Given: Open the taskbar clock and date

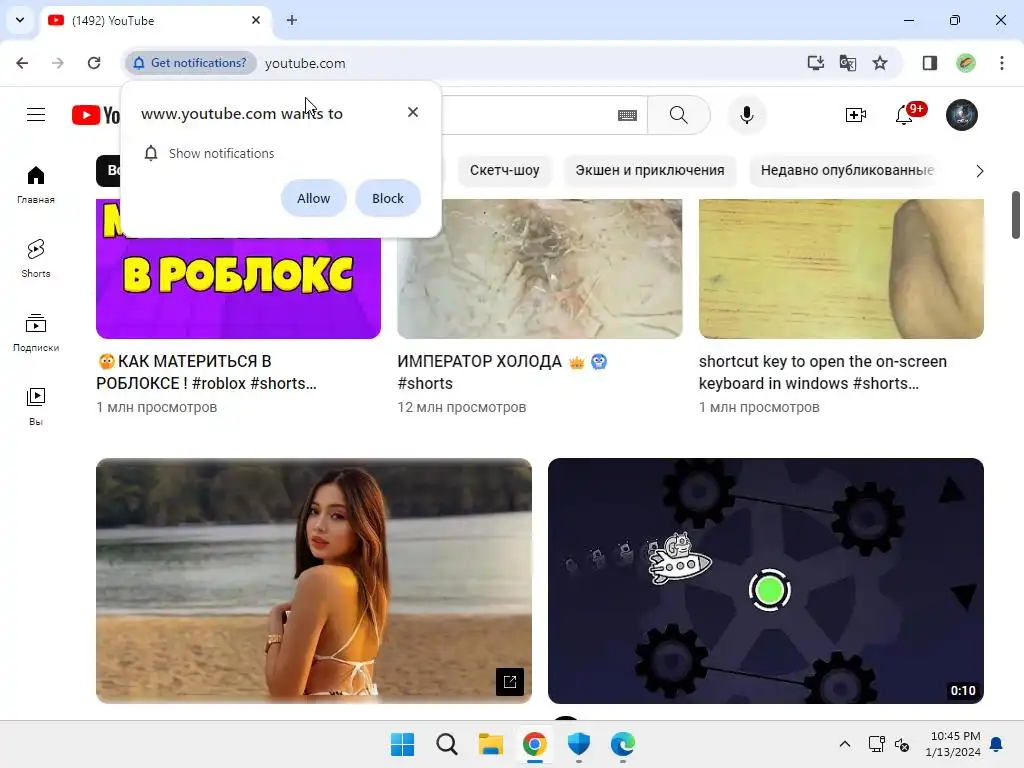Looking at the screenshot, I should 954,744.
